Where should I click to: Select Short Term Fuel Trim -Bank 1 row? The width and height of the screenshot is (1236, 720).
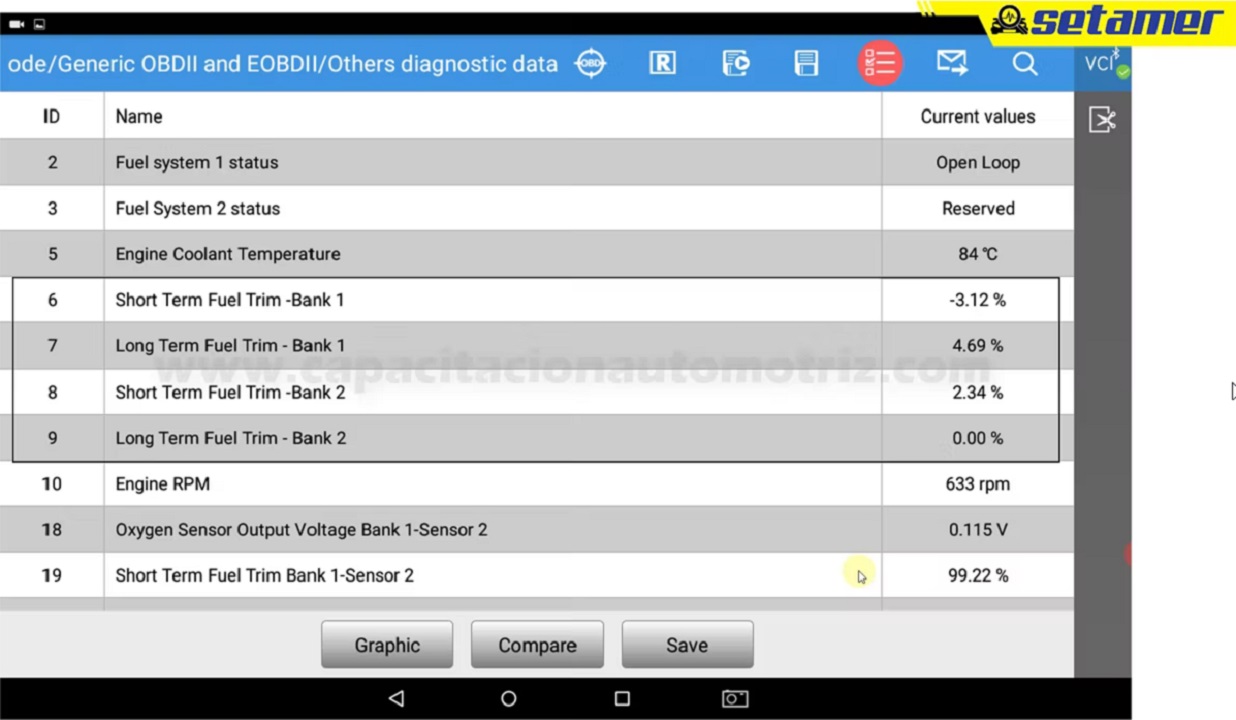(x=537, y=300)
